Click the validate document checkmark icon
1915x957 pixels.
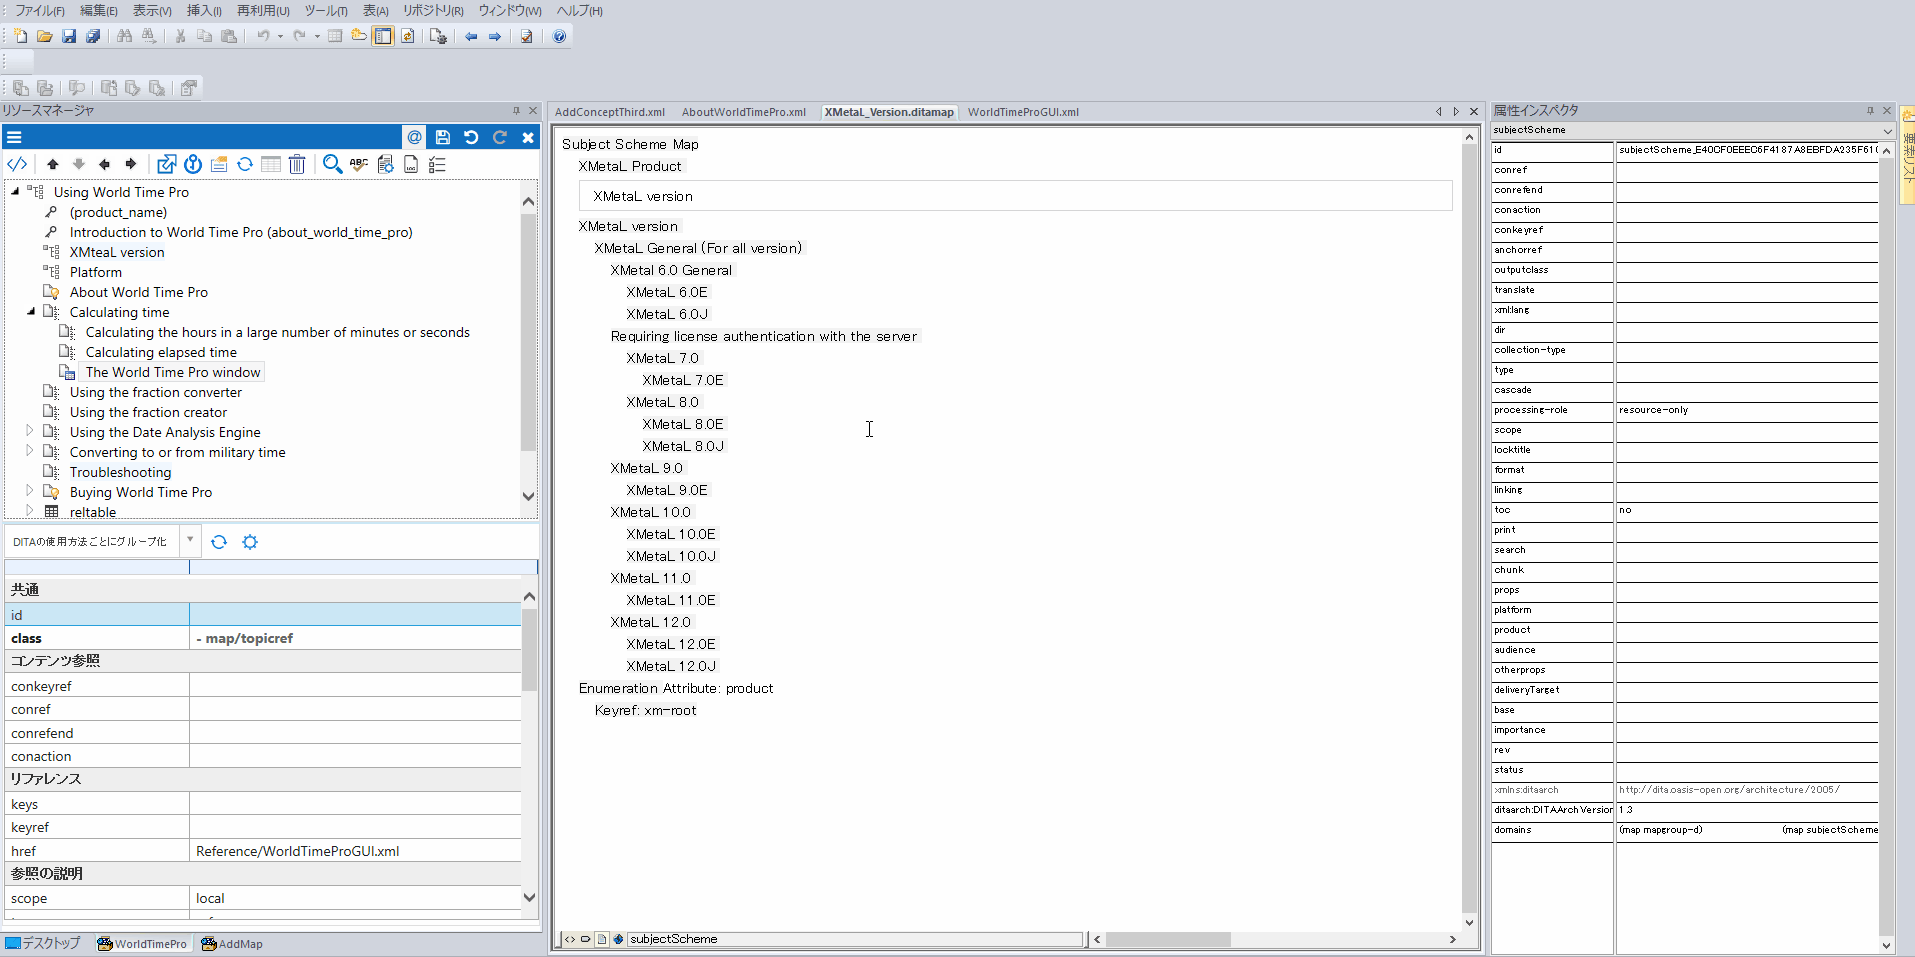[x=526, y=36]
